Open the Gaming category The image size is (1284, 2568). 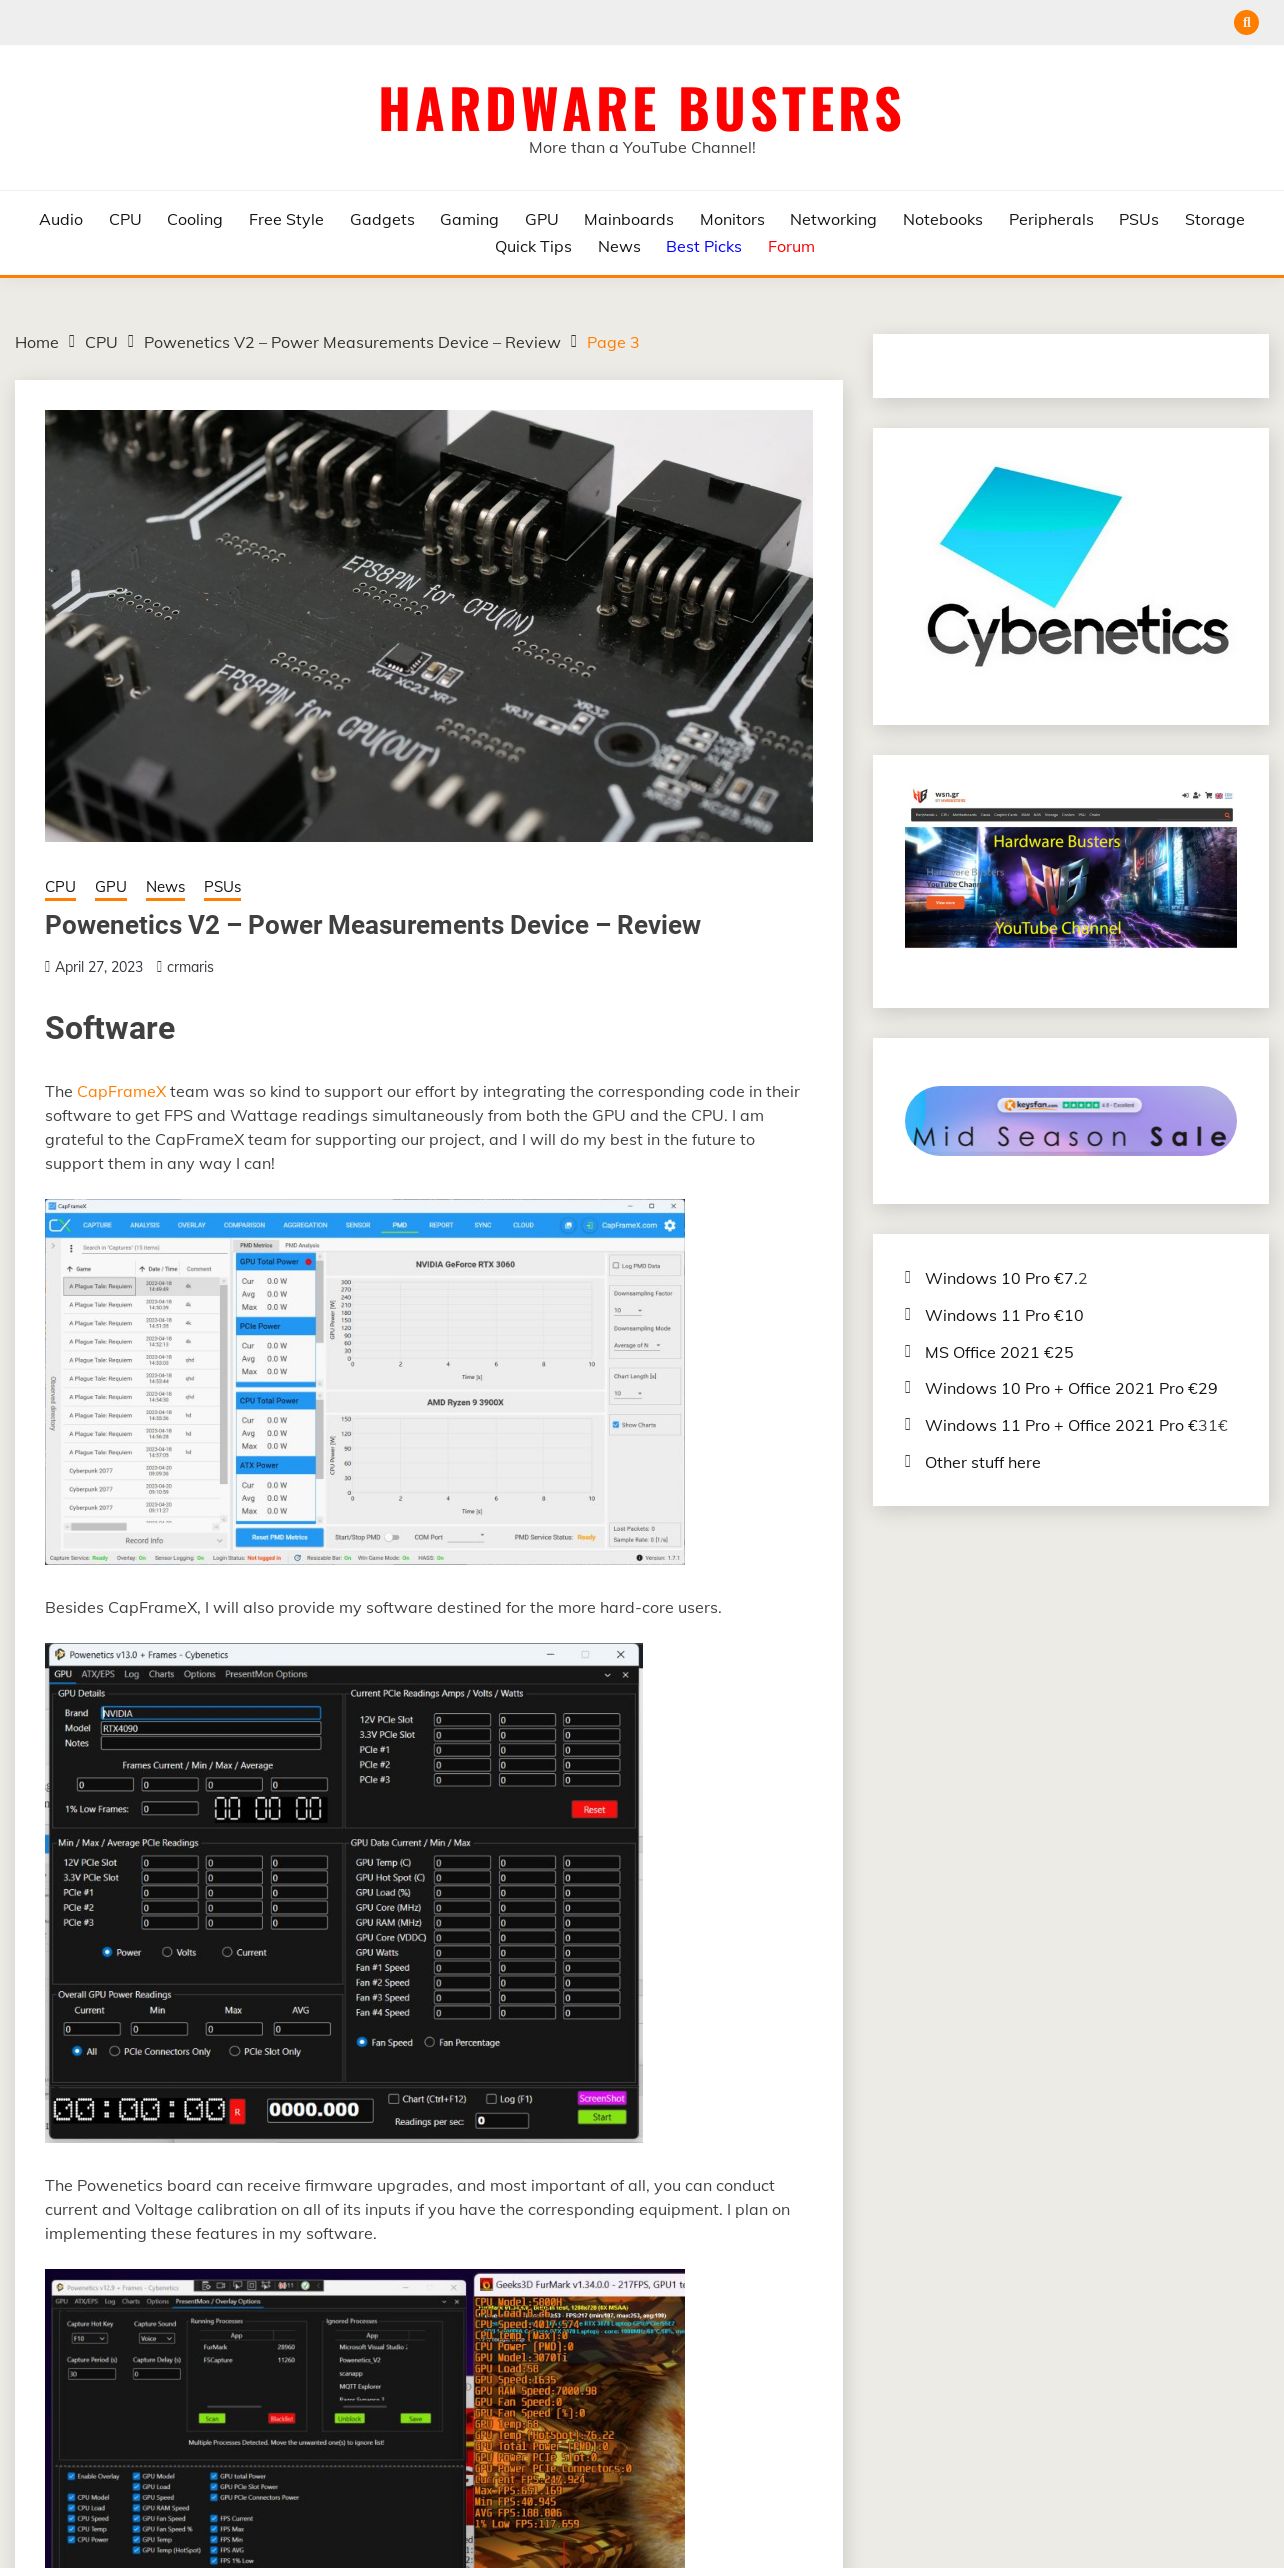[x=469, y=219]
